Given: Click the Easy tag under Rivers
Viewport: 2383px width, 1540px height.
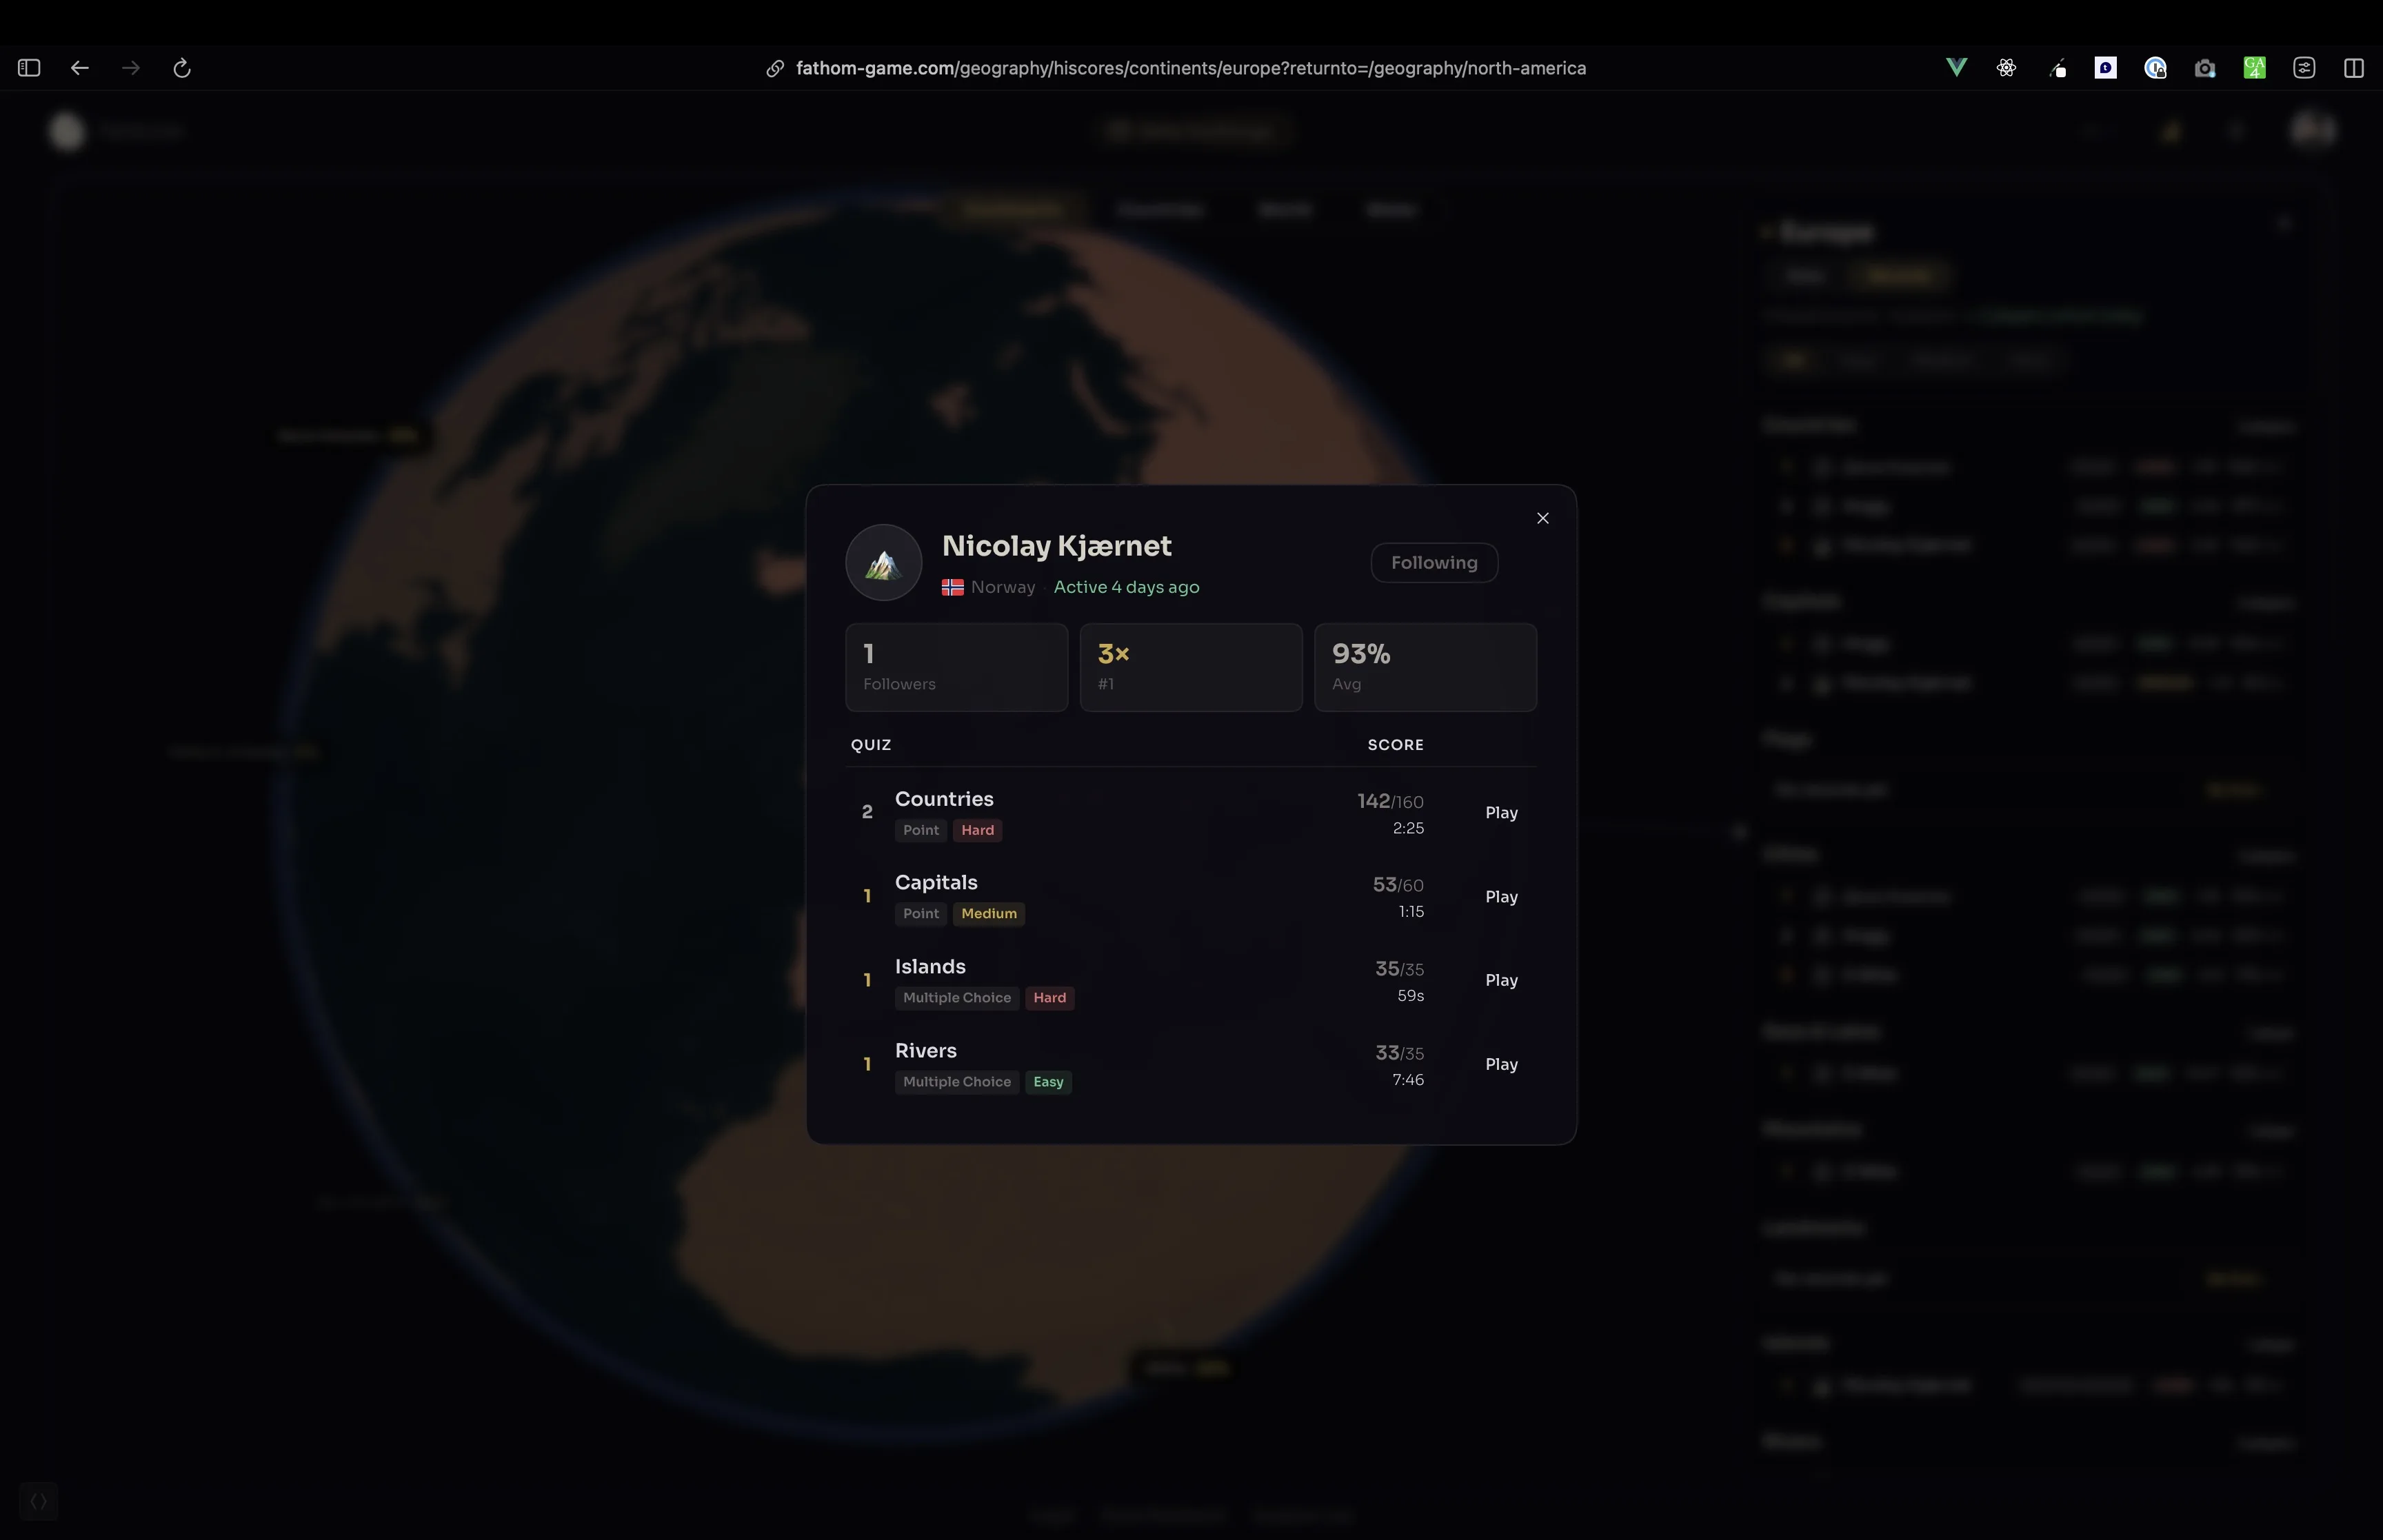Looking at the screenshot, I should [1048, 1082].
